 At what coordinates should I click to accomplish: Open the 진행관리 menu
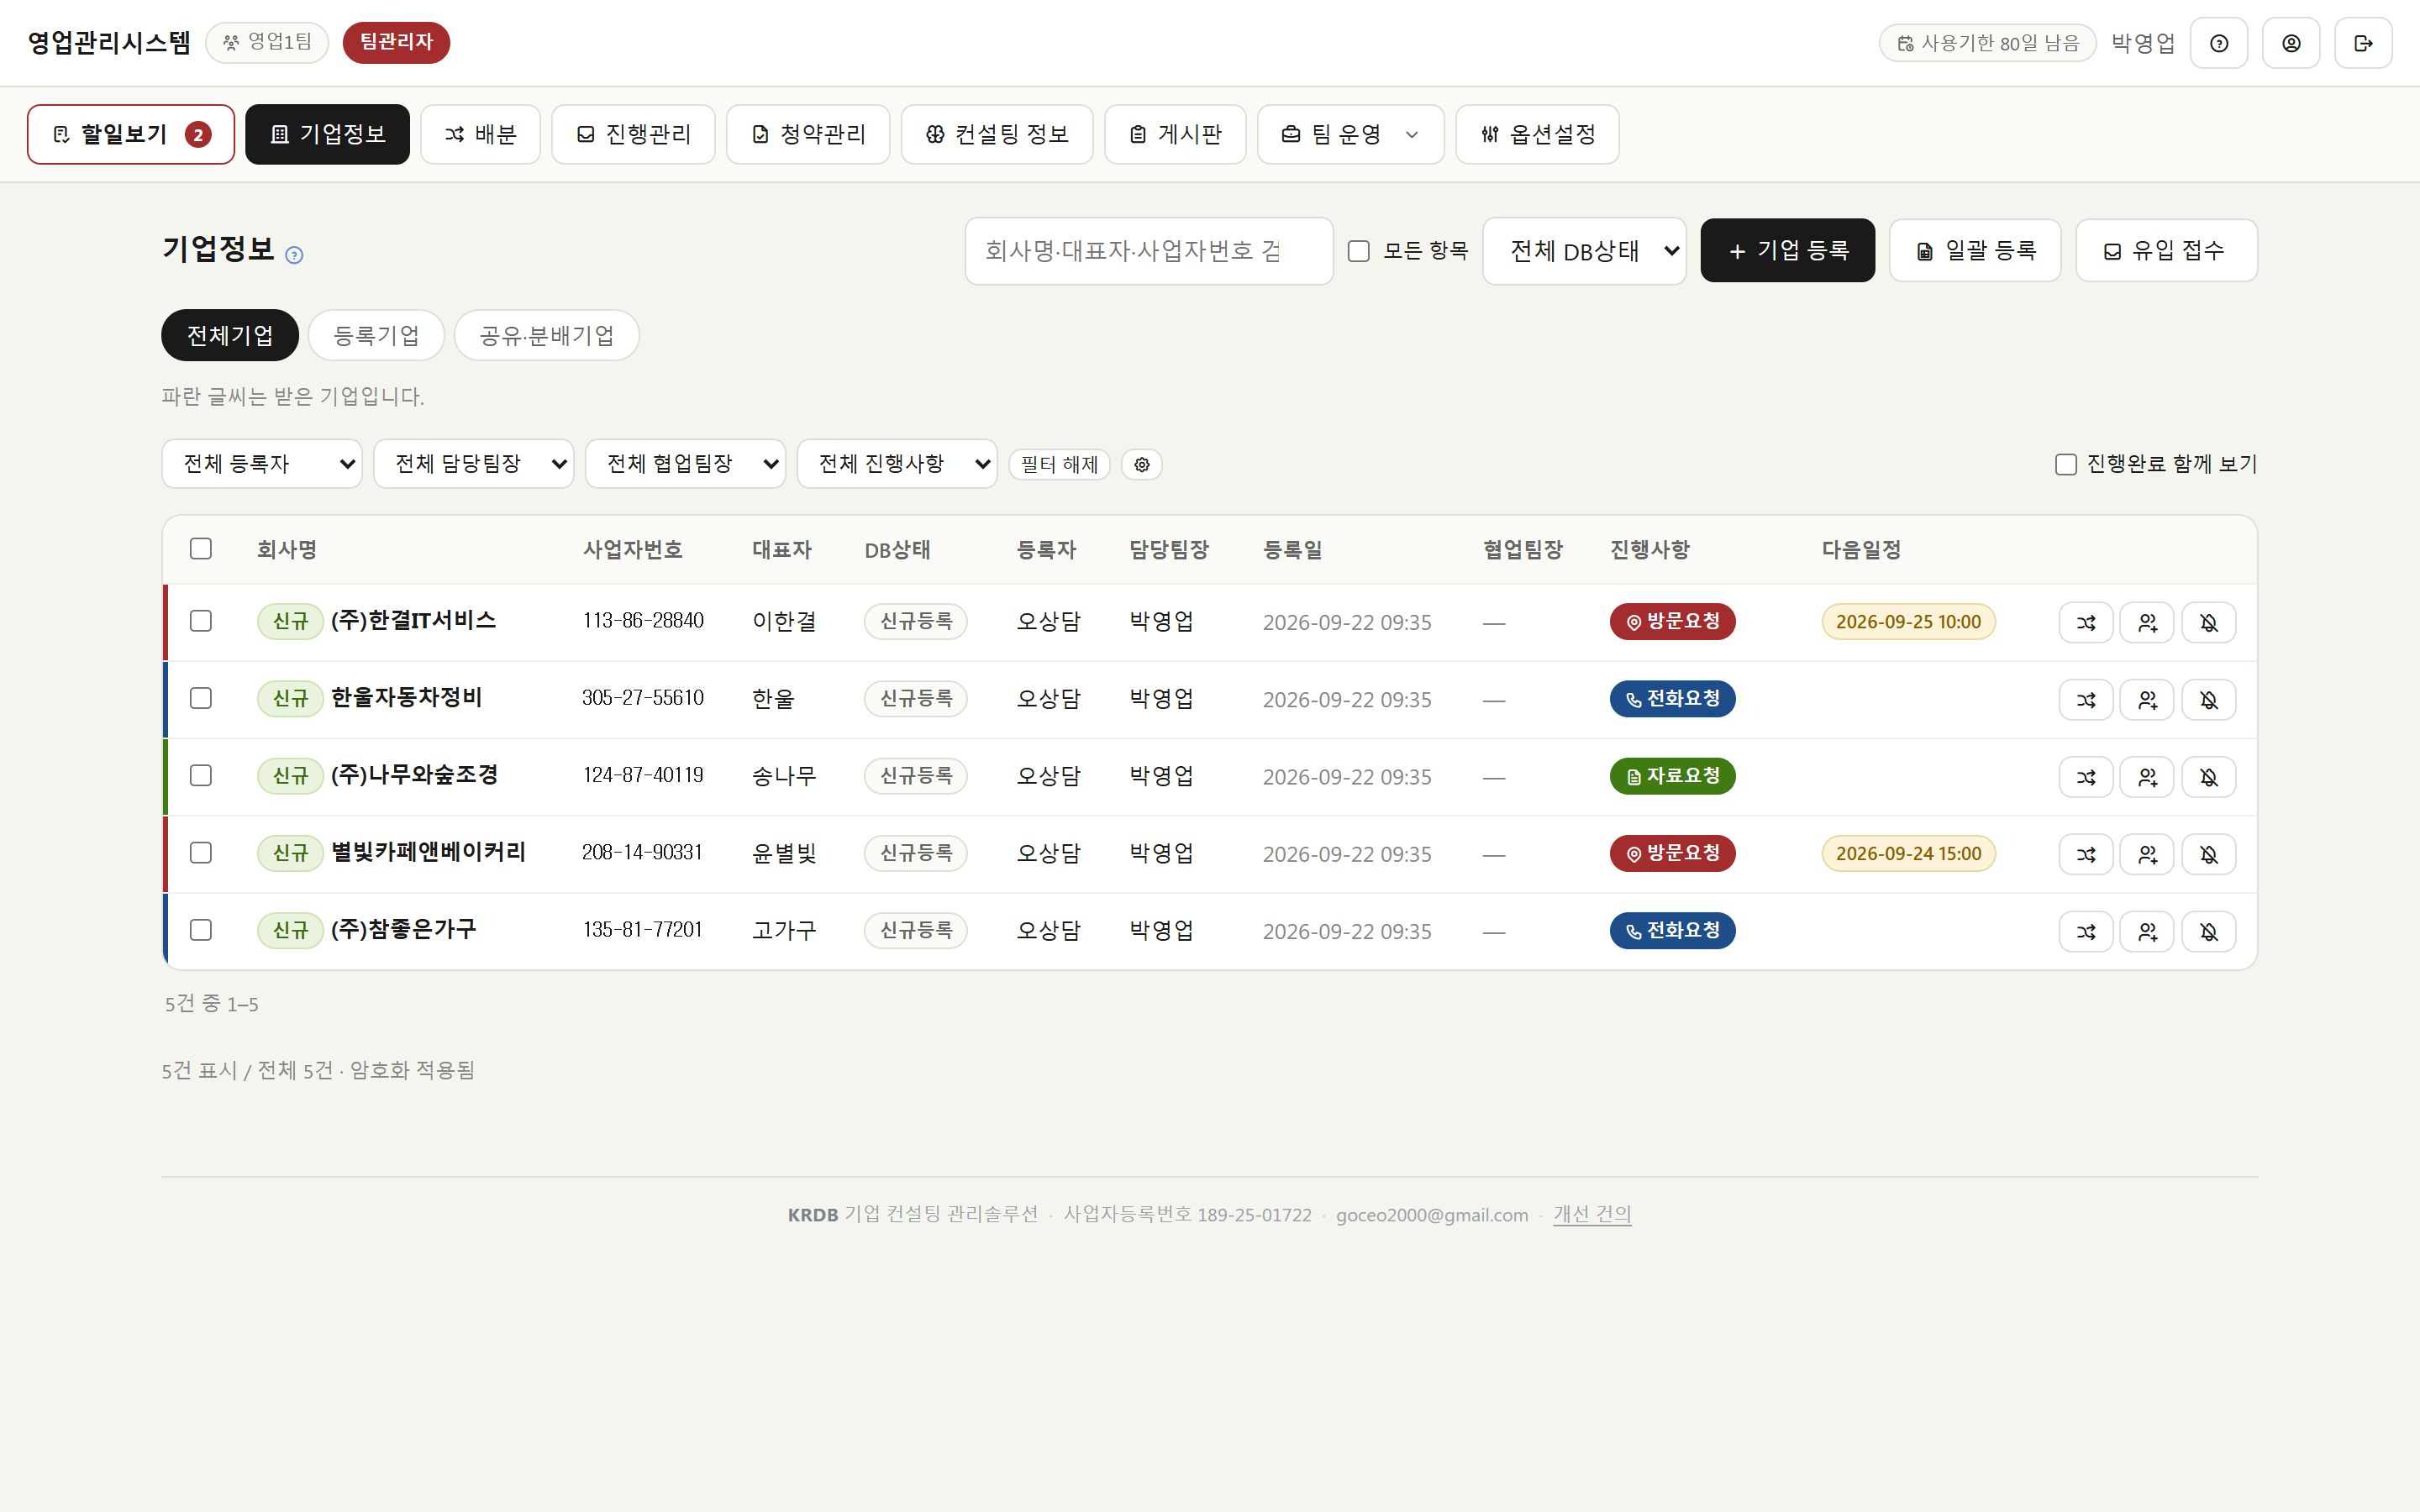(633, 134)
